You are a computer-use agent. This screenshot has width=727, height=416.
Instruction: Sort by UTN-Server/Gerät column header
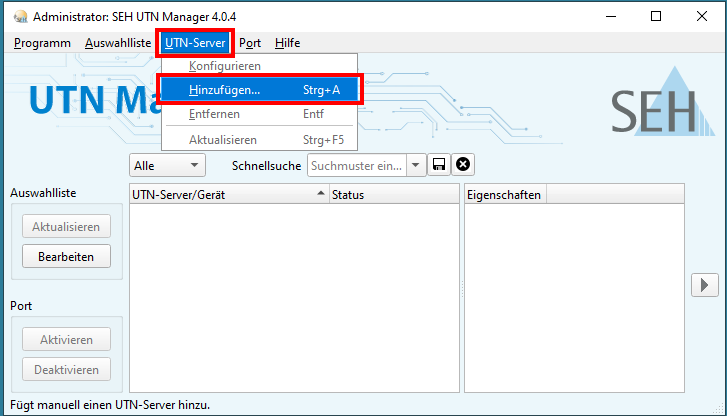pyautogui.click(x=229, y=195)
